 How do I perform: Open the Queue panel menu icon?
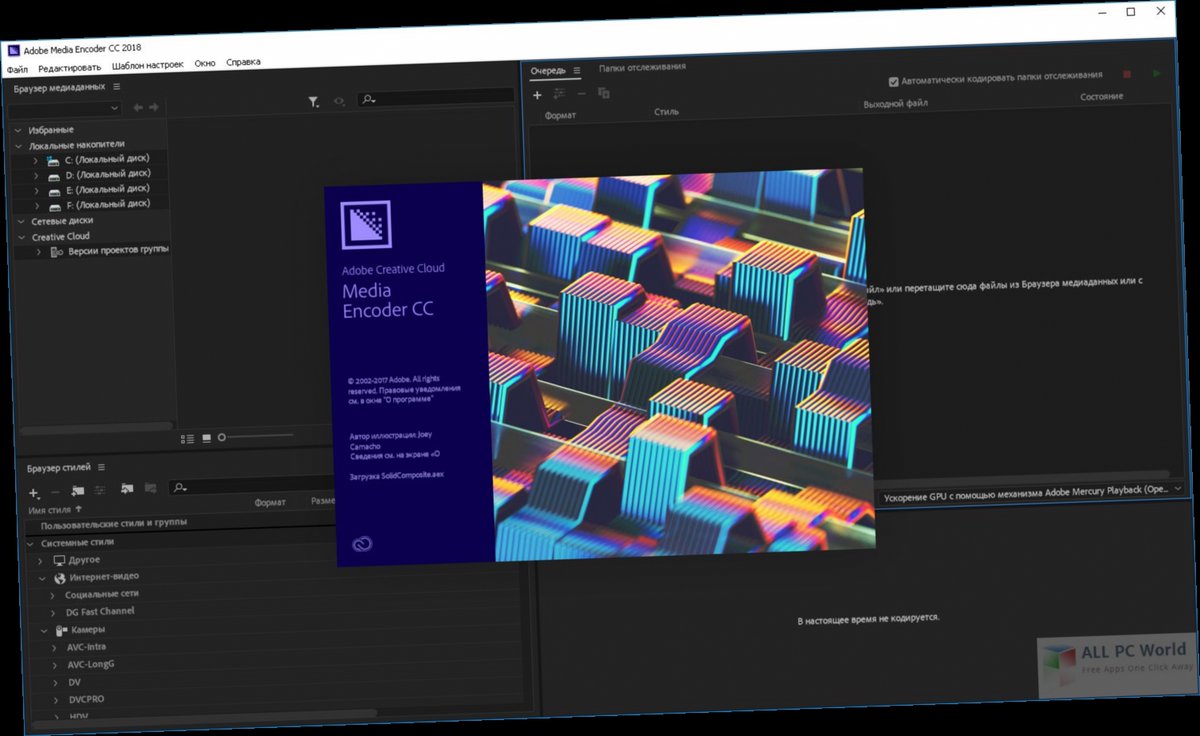coord(577,71)
